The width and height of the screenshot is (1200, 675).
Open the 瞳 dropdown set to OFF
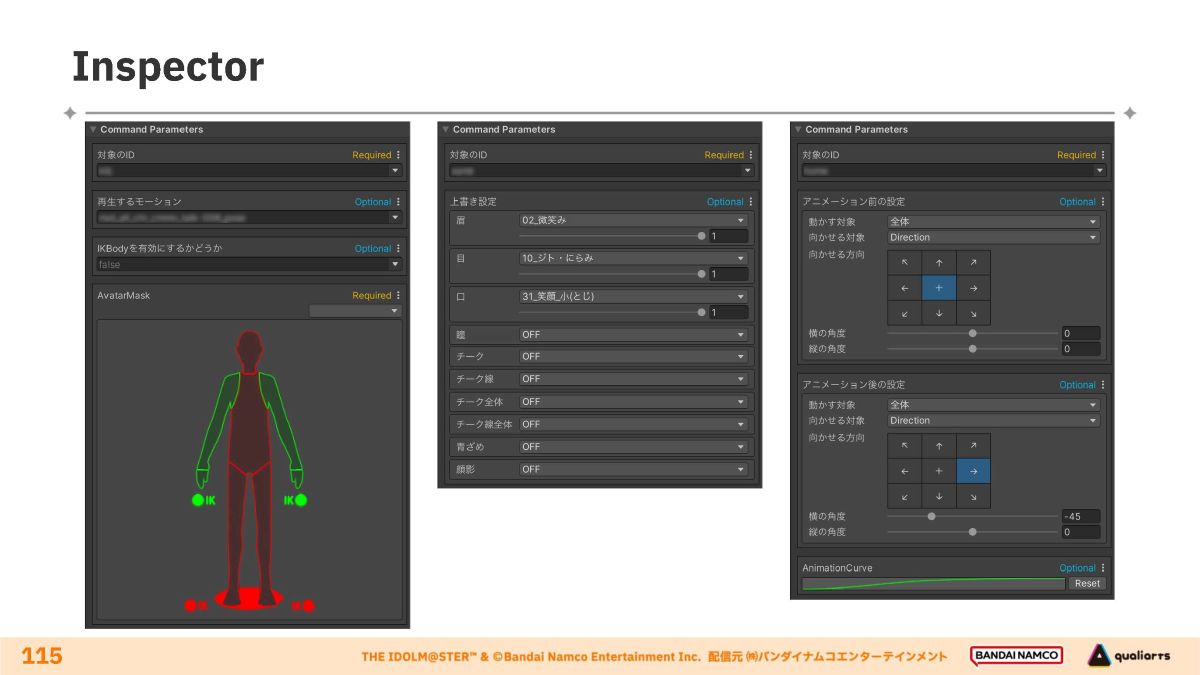[633, 335]
